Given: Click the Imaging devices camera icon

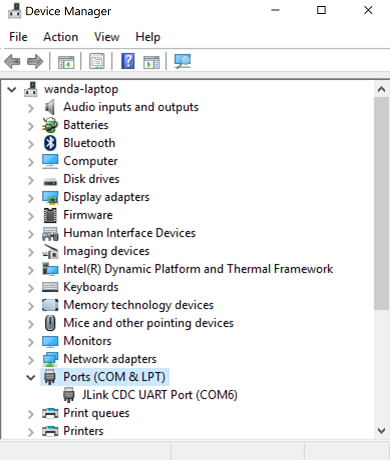Looking at the screenshot, I should click(50, 252).
